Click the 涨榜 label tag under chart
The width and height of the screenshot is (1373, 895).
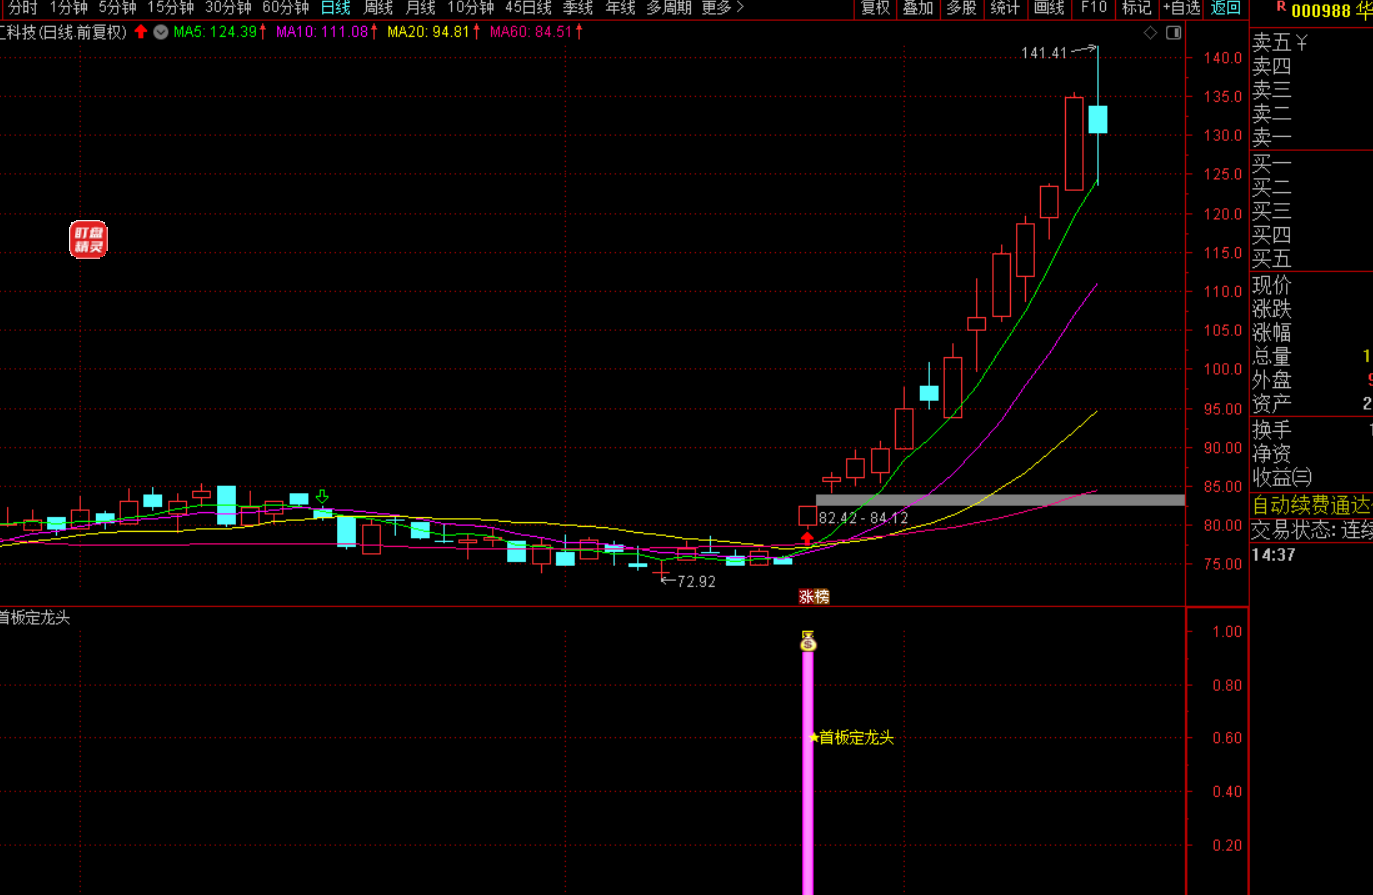point(814,597)
